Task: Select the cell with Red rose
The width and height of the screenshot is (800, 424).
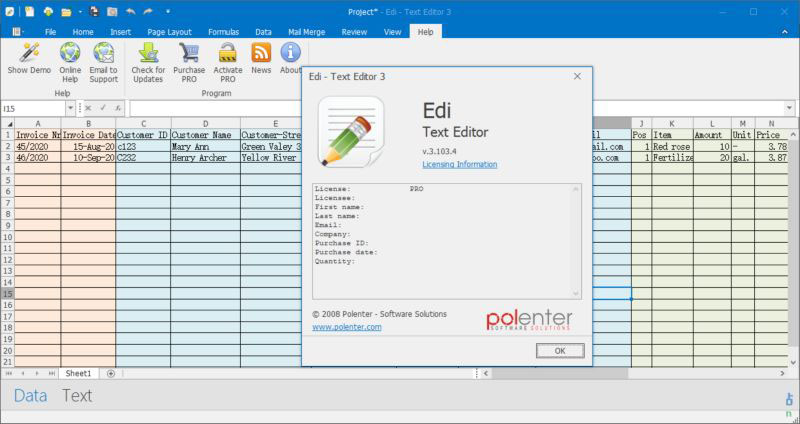Action: click(x=672, y=146)
